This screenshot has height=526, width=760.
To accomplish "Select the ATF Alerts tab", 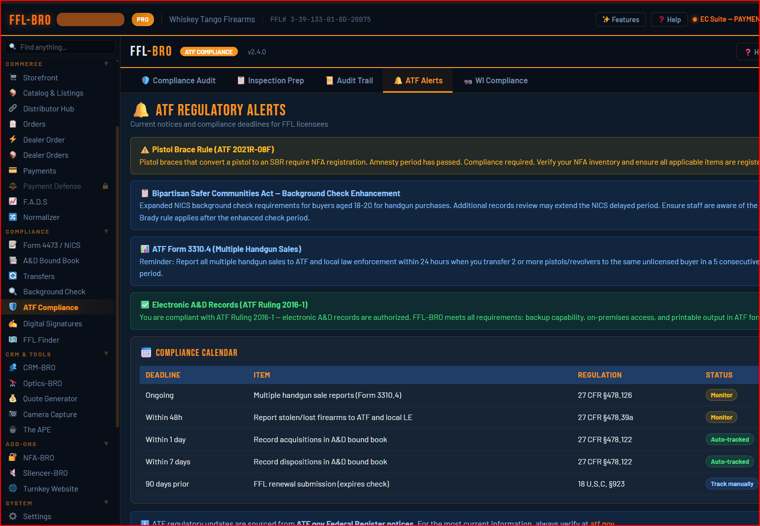I will (x=418, y=80).
